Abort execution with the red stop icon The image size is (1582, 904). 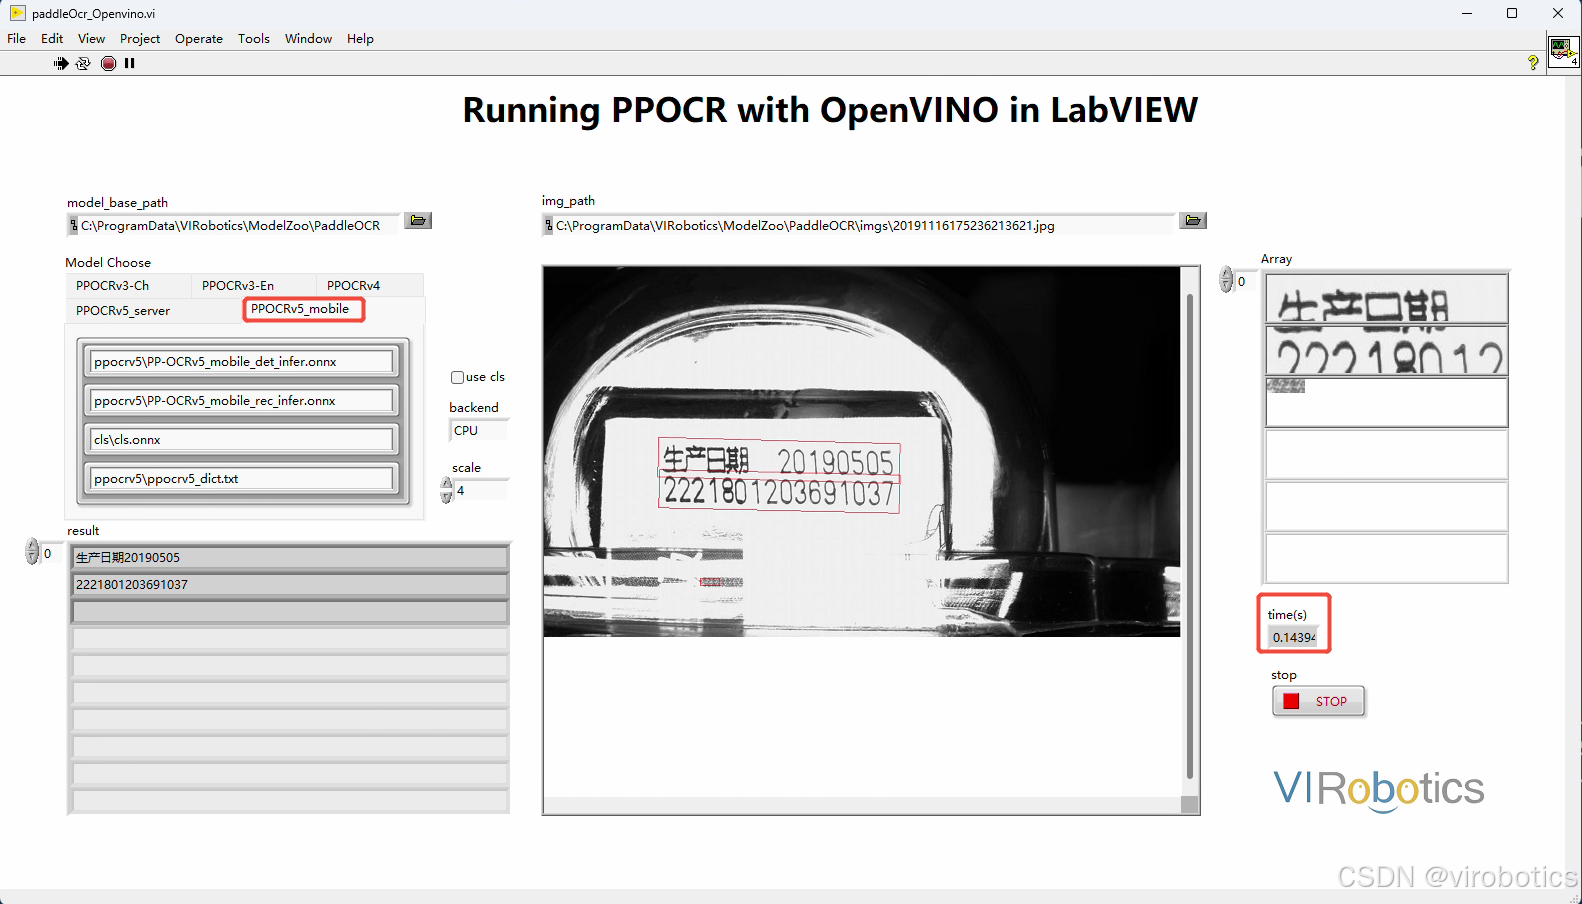[x=108, y=63]
